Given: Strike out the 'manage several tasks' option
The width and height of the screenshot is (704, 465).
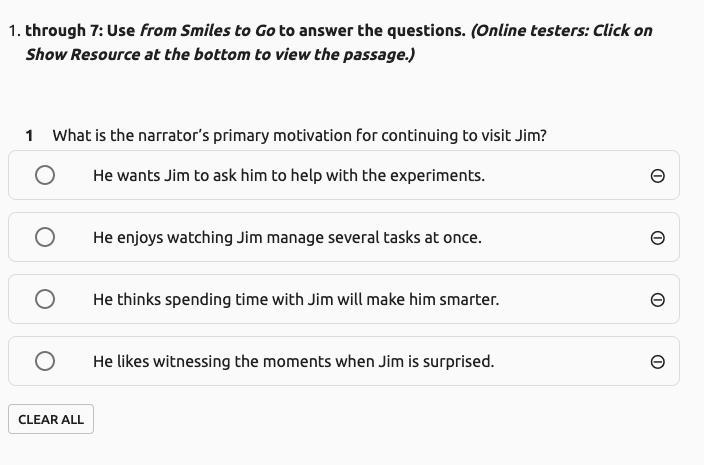Looking at the screenshot, I should 657,238.
